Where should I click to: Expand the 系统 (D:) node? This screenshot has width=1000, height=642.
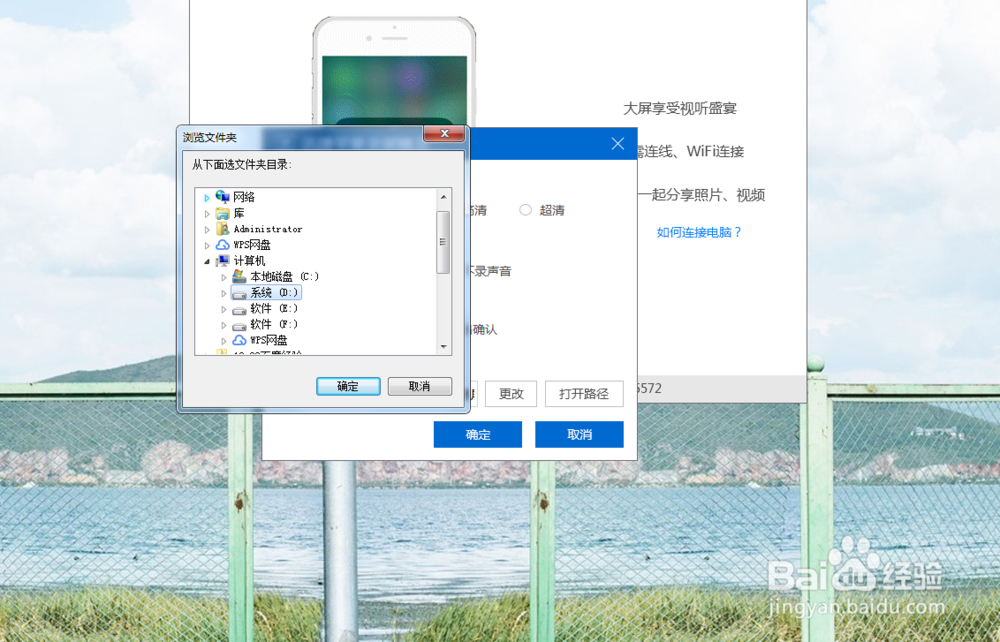tap(224, 293)
